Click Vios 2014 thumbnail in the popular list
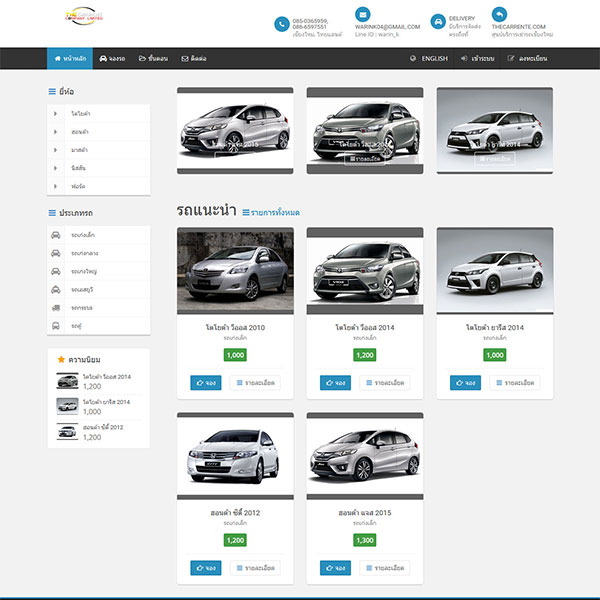The height and width of the screenshot is (600, 600). tap(67, 381)
